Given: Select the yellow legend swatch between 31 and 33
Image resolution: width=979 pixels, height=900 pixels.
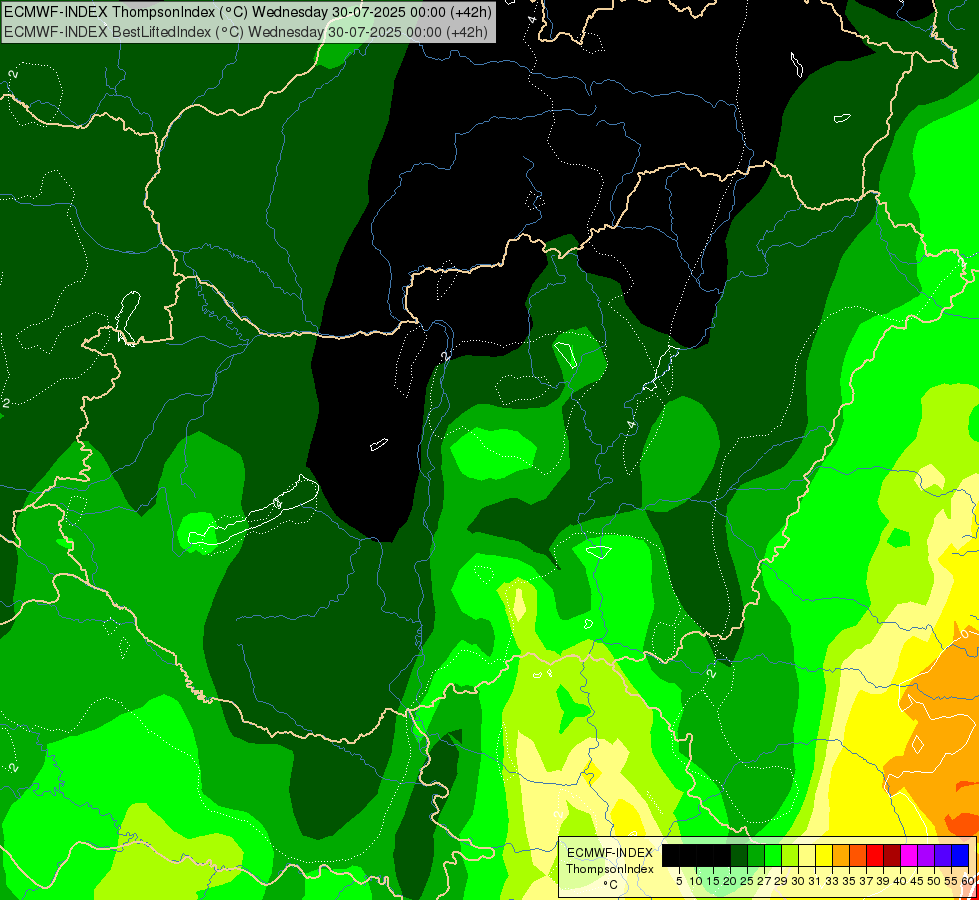Looking at the screenshot, I should (x=824, y=855).
